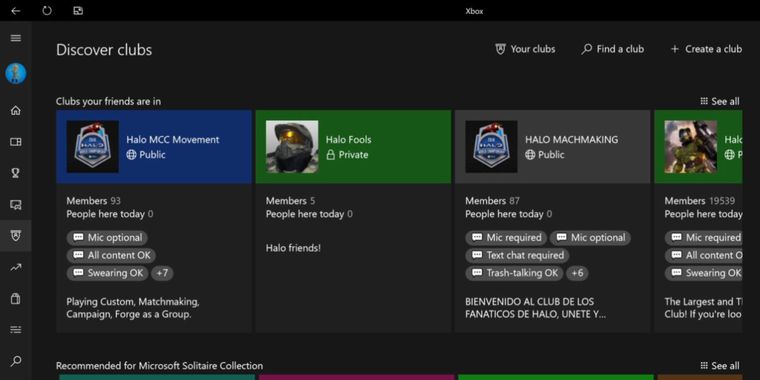Open HALO MACHMAKING club thumbnail
This screenshot has width=760, height=380.
tap(491, 146)
